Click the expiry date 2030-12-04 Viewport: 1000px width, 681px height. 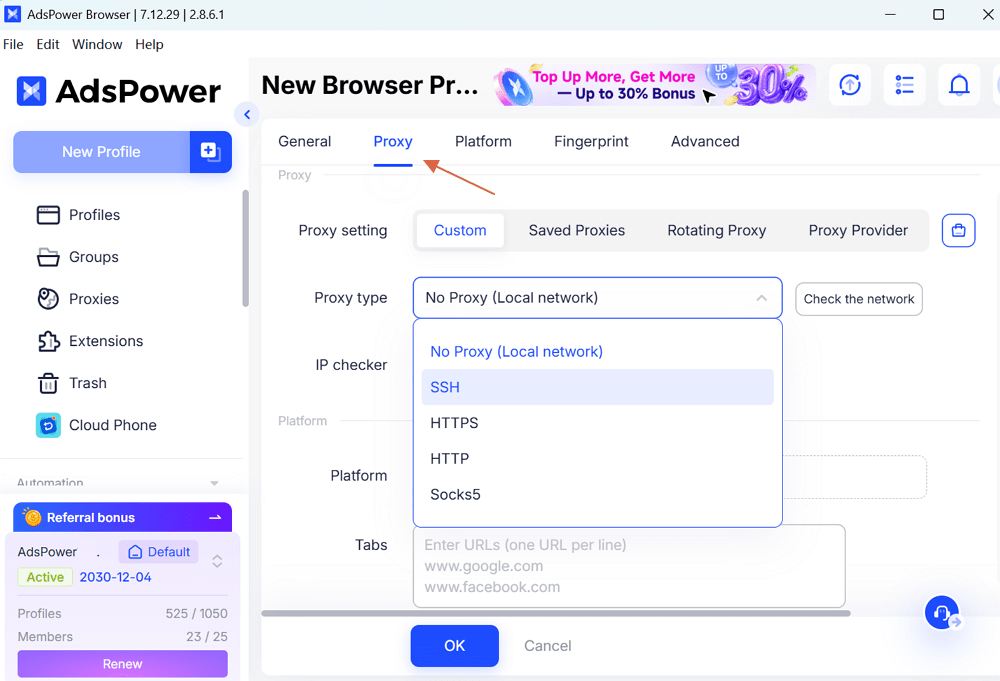(115, 577)
